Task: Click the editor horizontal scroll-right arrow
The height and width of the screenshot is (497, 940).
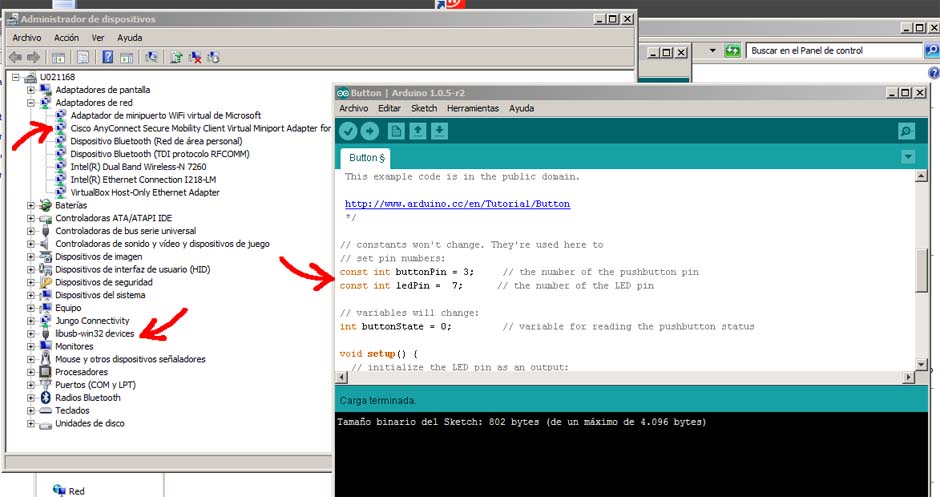Action: 909,377
